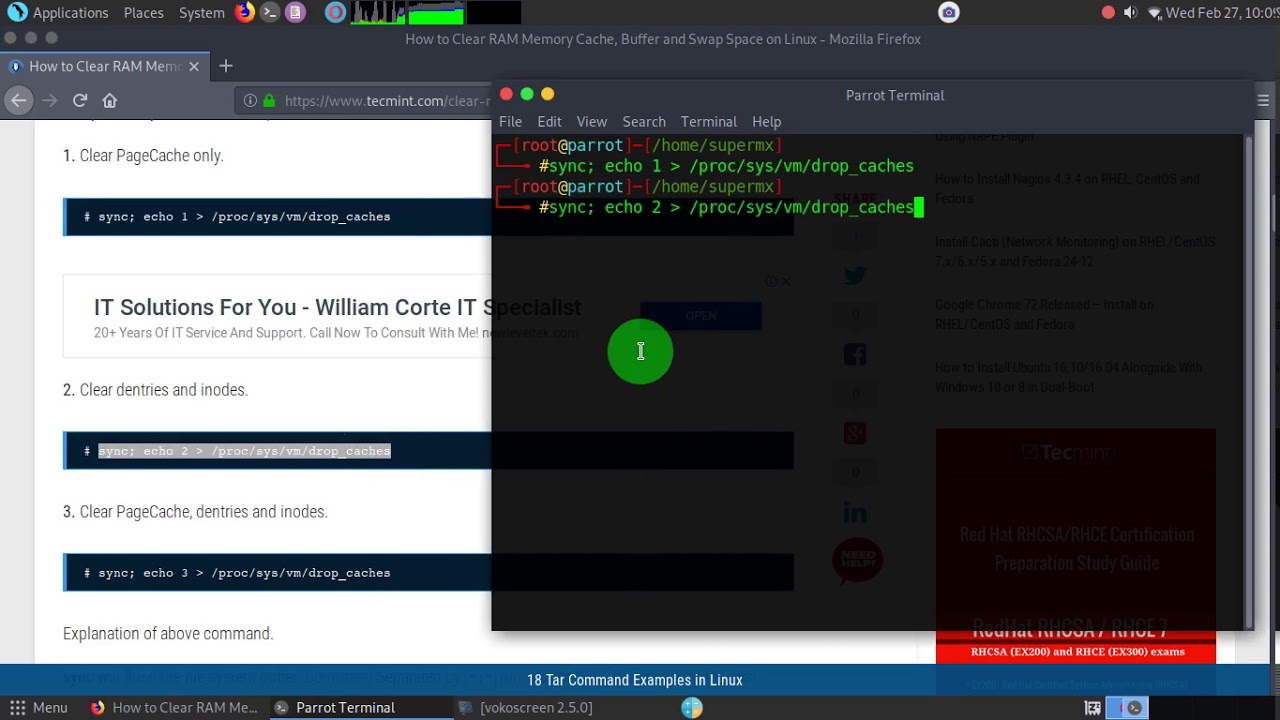Launch Firefox from the top panel launcher
Screen dimensions: 1280x720
click(245, 12)
